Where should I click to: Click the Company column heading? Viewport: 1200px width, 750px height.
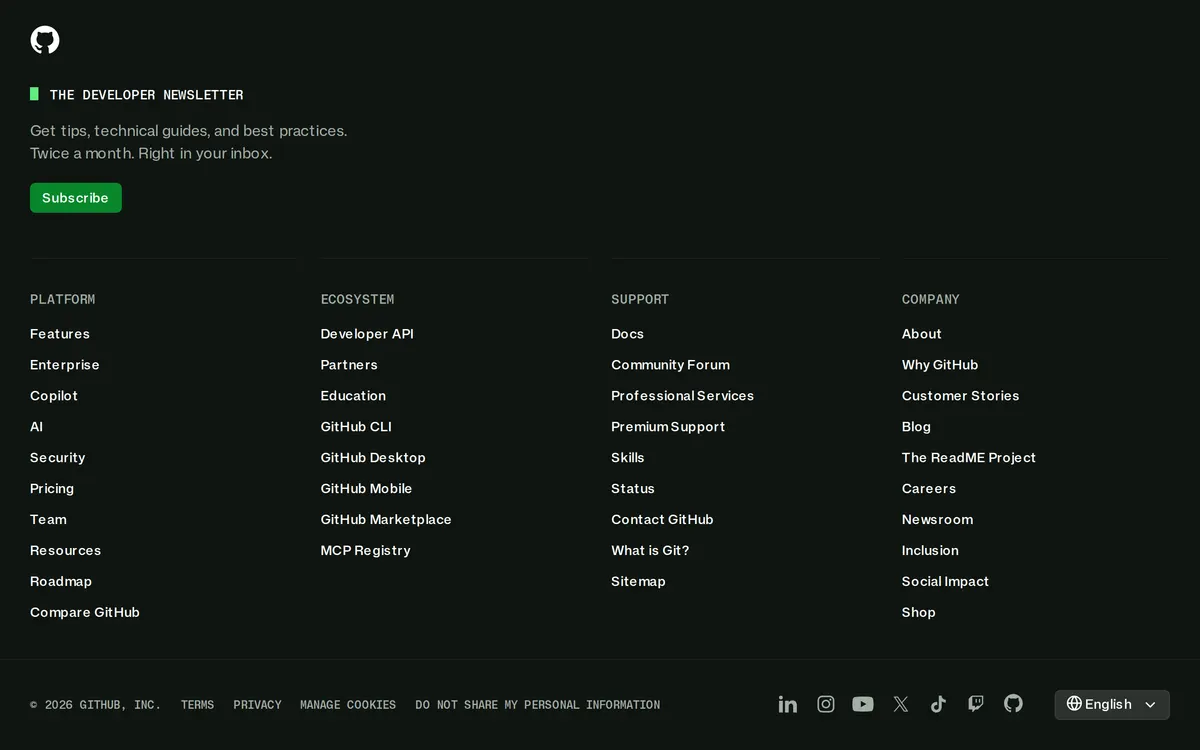[931, 300]
